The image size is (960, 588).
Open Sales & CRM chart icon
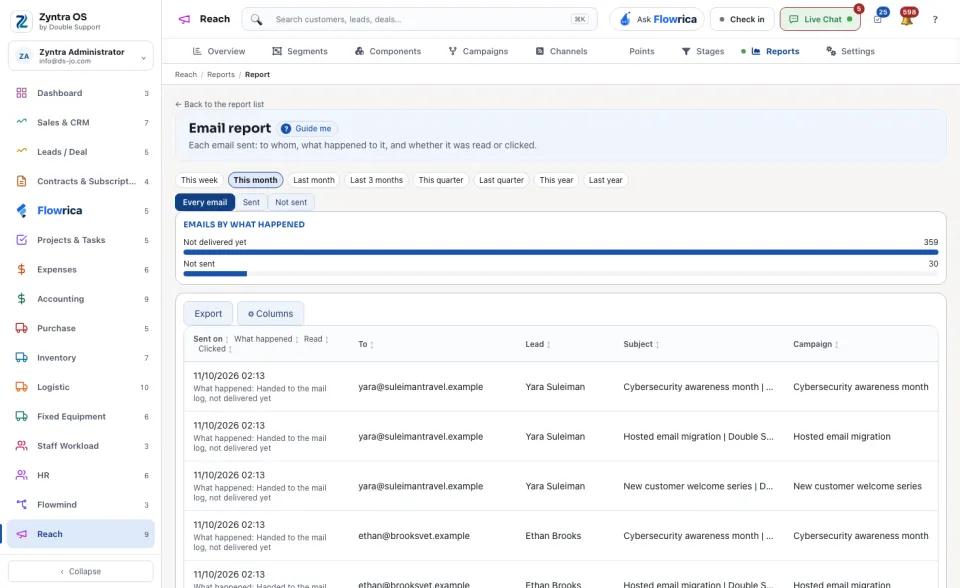(x=21, y=122)
